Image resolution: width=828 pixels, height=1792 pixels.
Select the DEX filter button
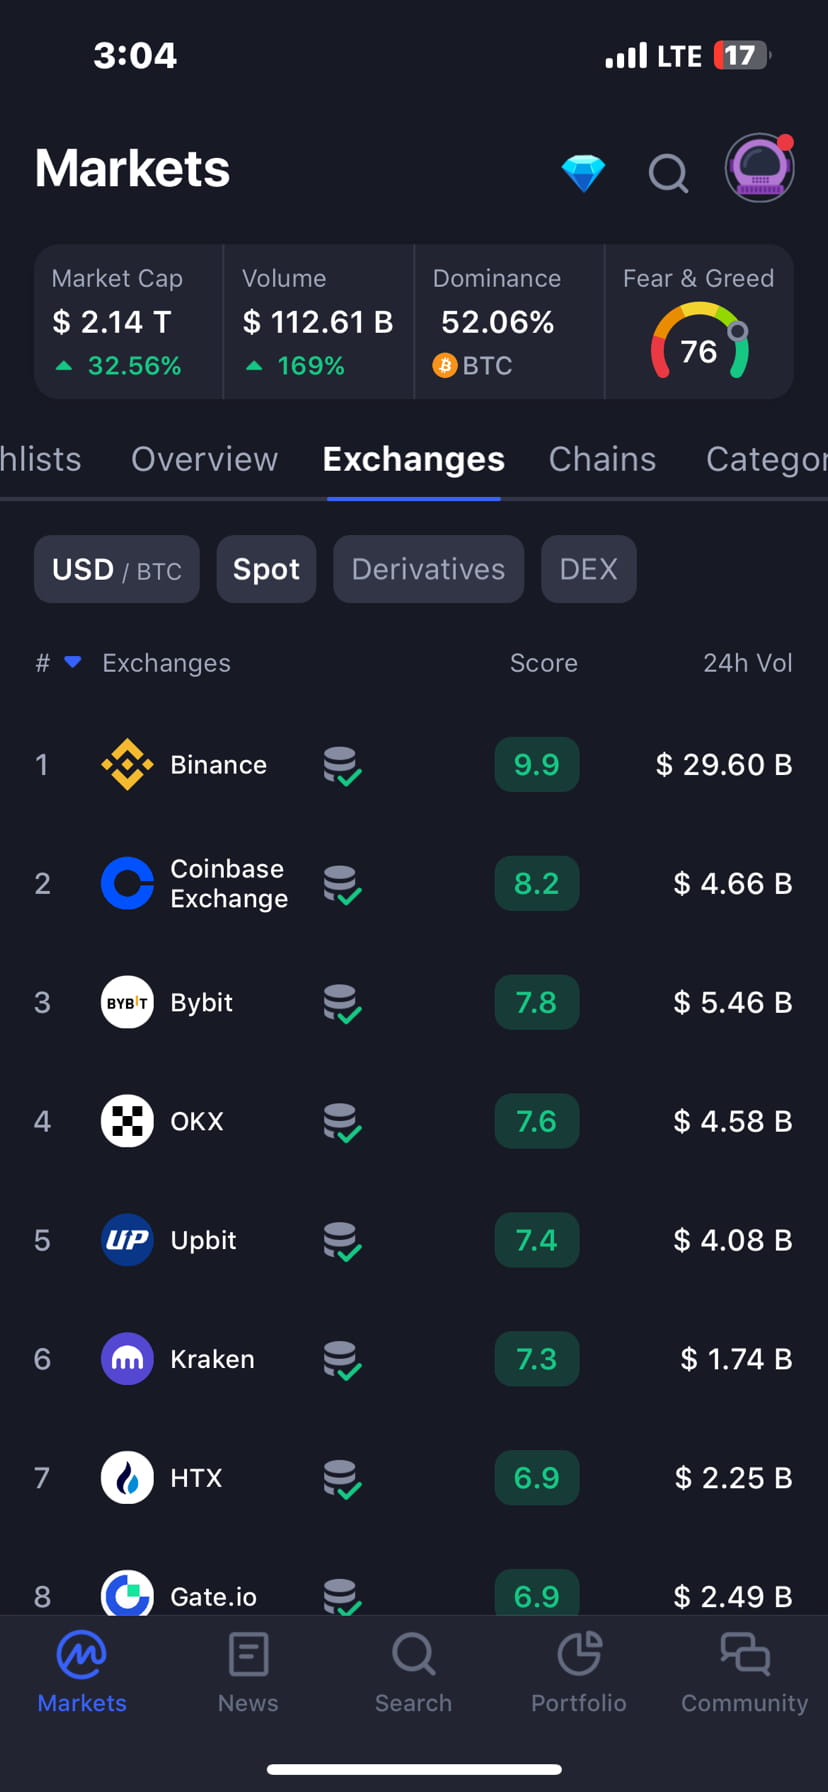point(588,569)
